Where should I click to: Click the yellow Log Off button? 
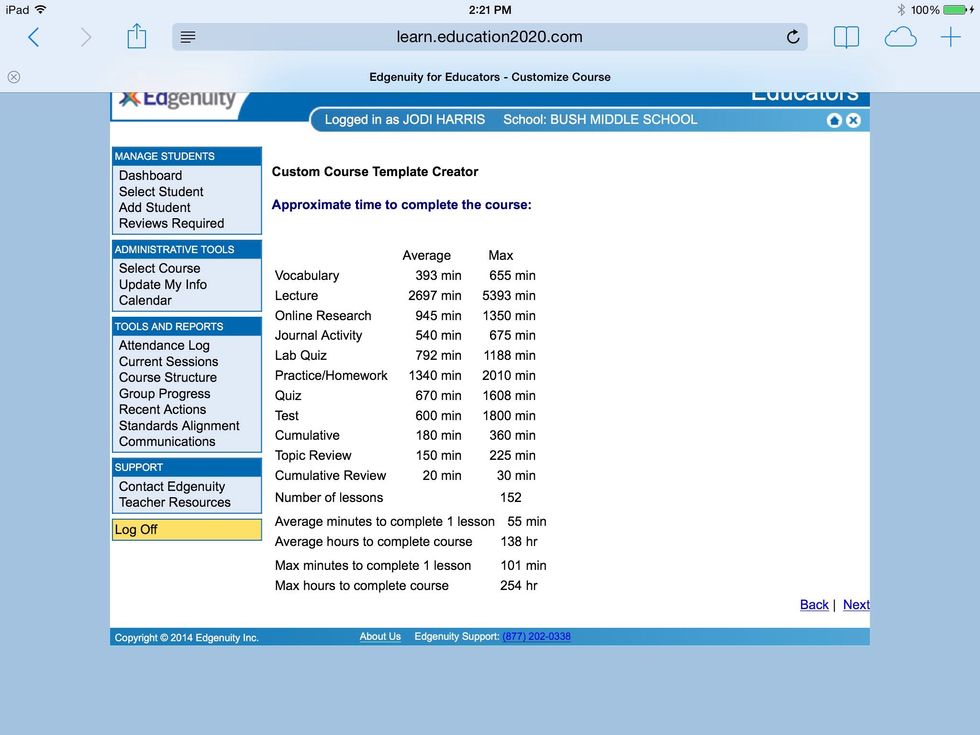187,530
